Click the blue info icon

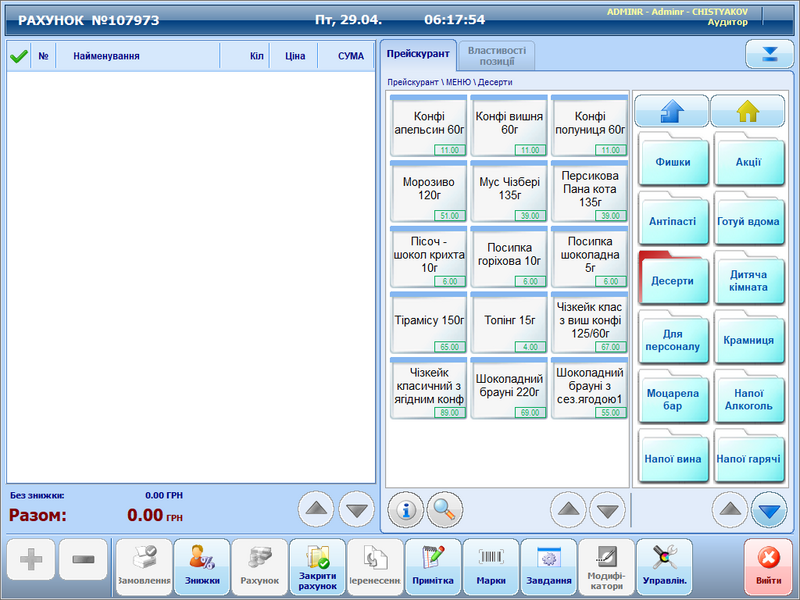[405, 510]
